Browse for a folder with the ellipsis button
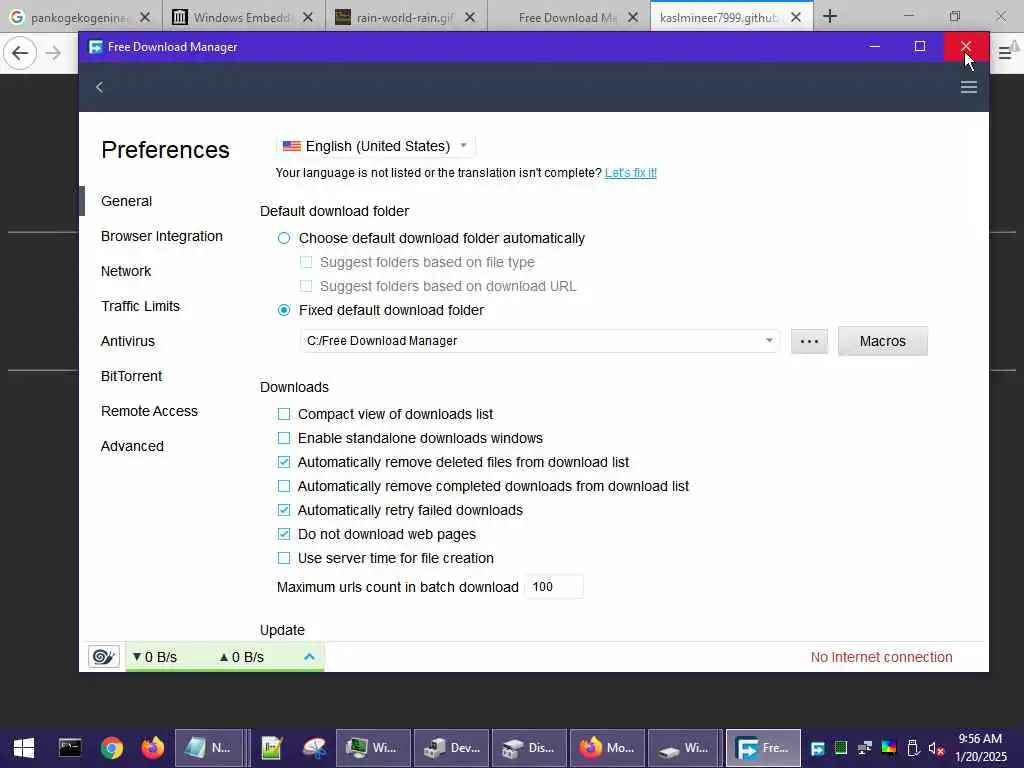 click(809, 341)
